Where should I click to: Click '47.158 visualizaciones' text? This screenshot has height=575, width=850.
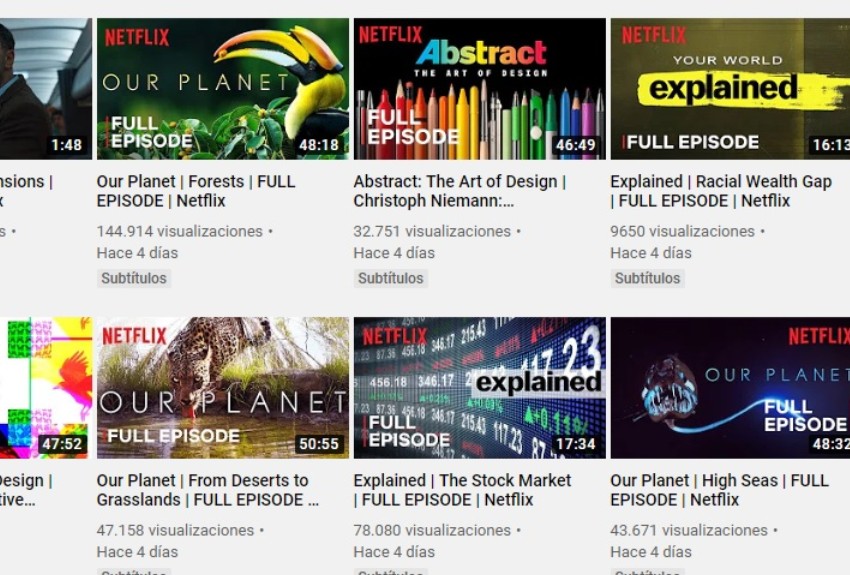coord(176,530)
